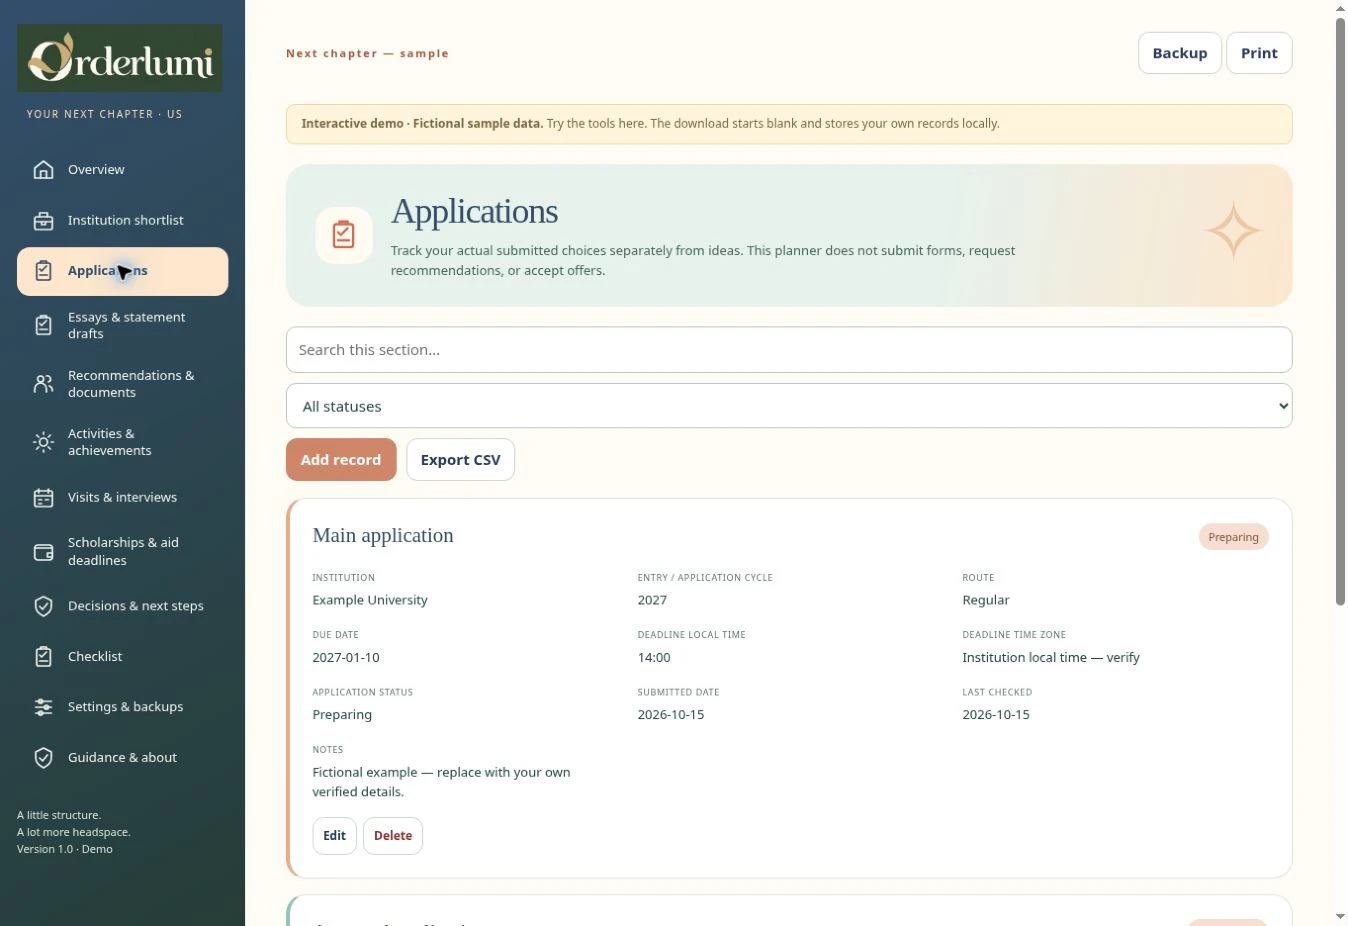Click the Checklist clipboard icon

pos(43,657)
